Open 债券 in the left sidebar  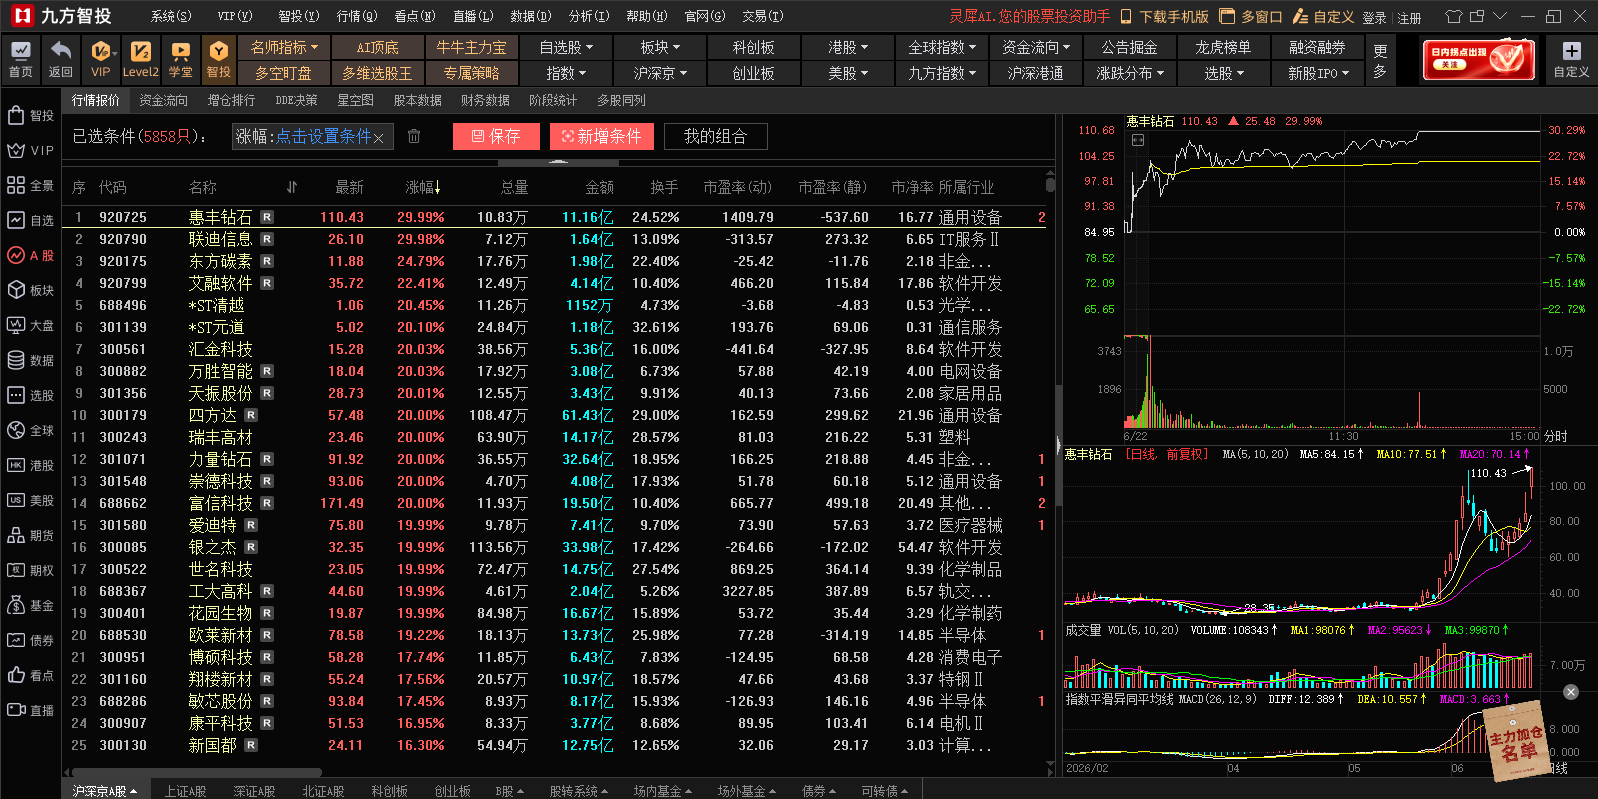(30, 640)
